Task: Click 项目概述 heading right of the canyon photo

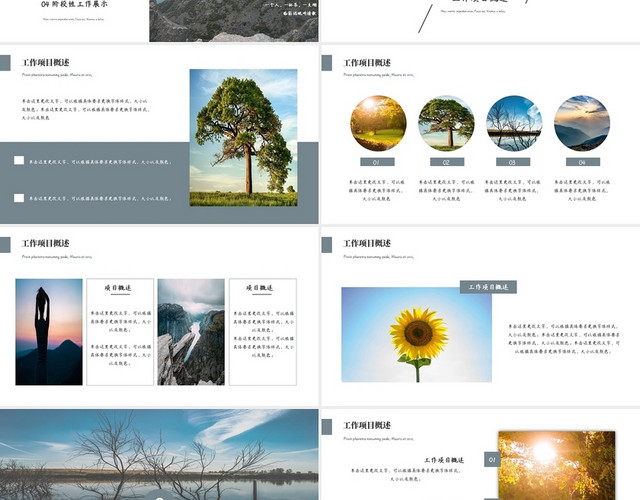Action: 260,288
